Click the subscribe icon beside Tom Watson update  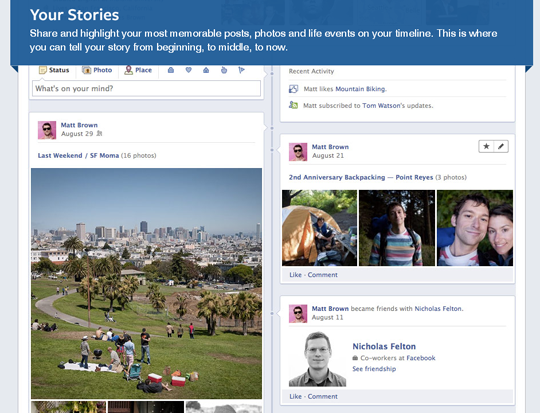click(293, 105)
